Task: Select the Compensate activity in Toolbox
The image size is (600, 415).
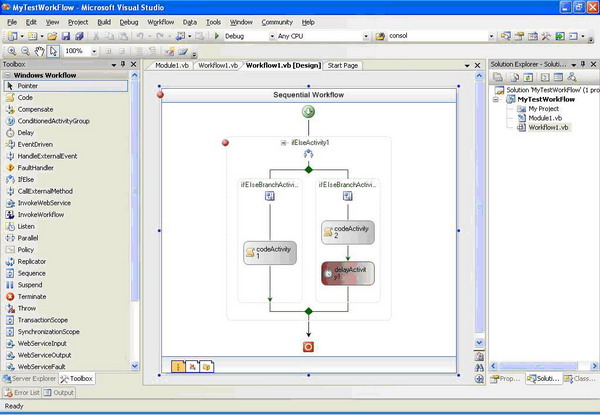Action: tap(35, 109)
